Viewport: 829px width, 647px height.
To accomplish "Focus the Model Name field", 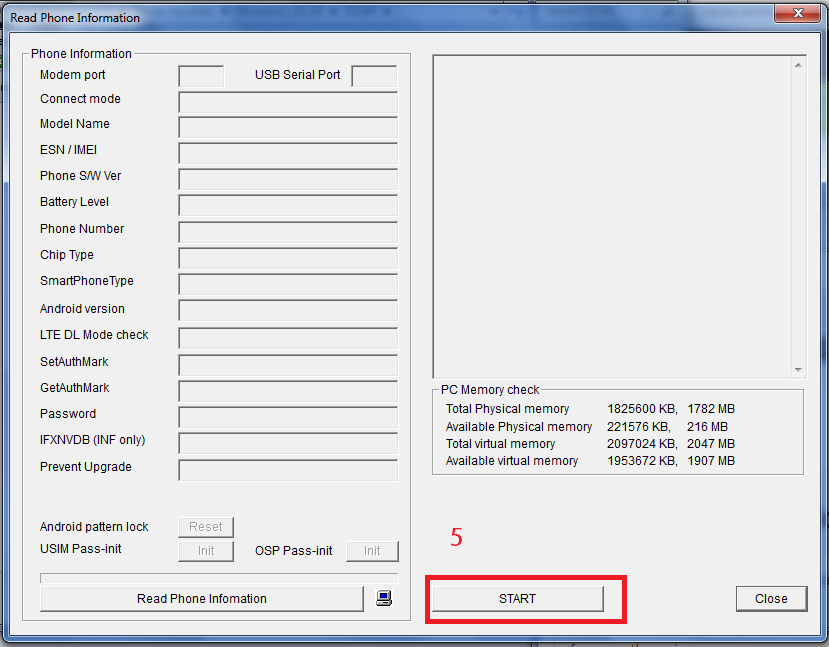I will pyautogui.click(x=288, y=127).
